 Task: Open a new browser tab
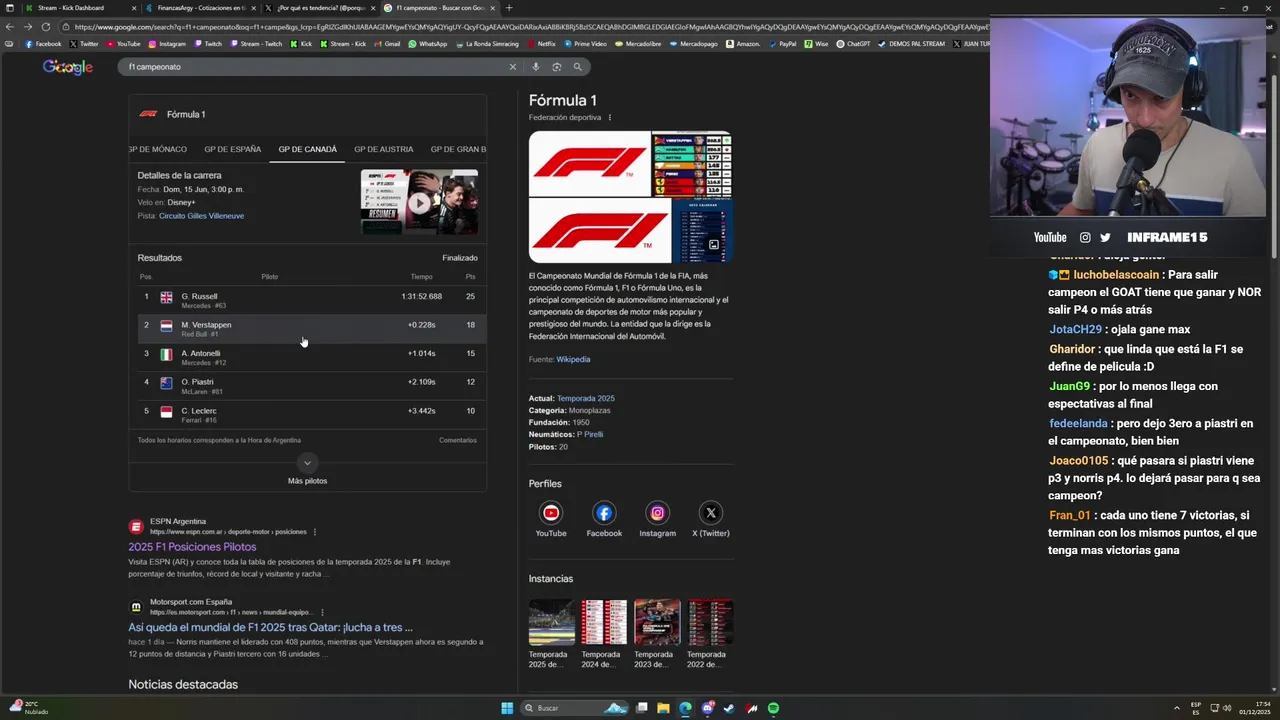click(x=508, y=8)
